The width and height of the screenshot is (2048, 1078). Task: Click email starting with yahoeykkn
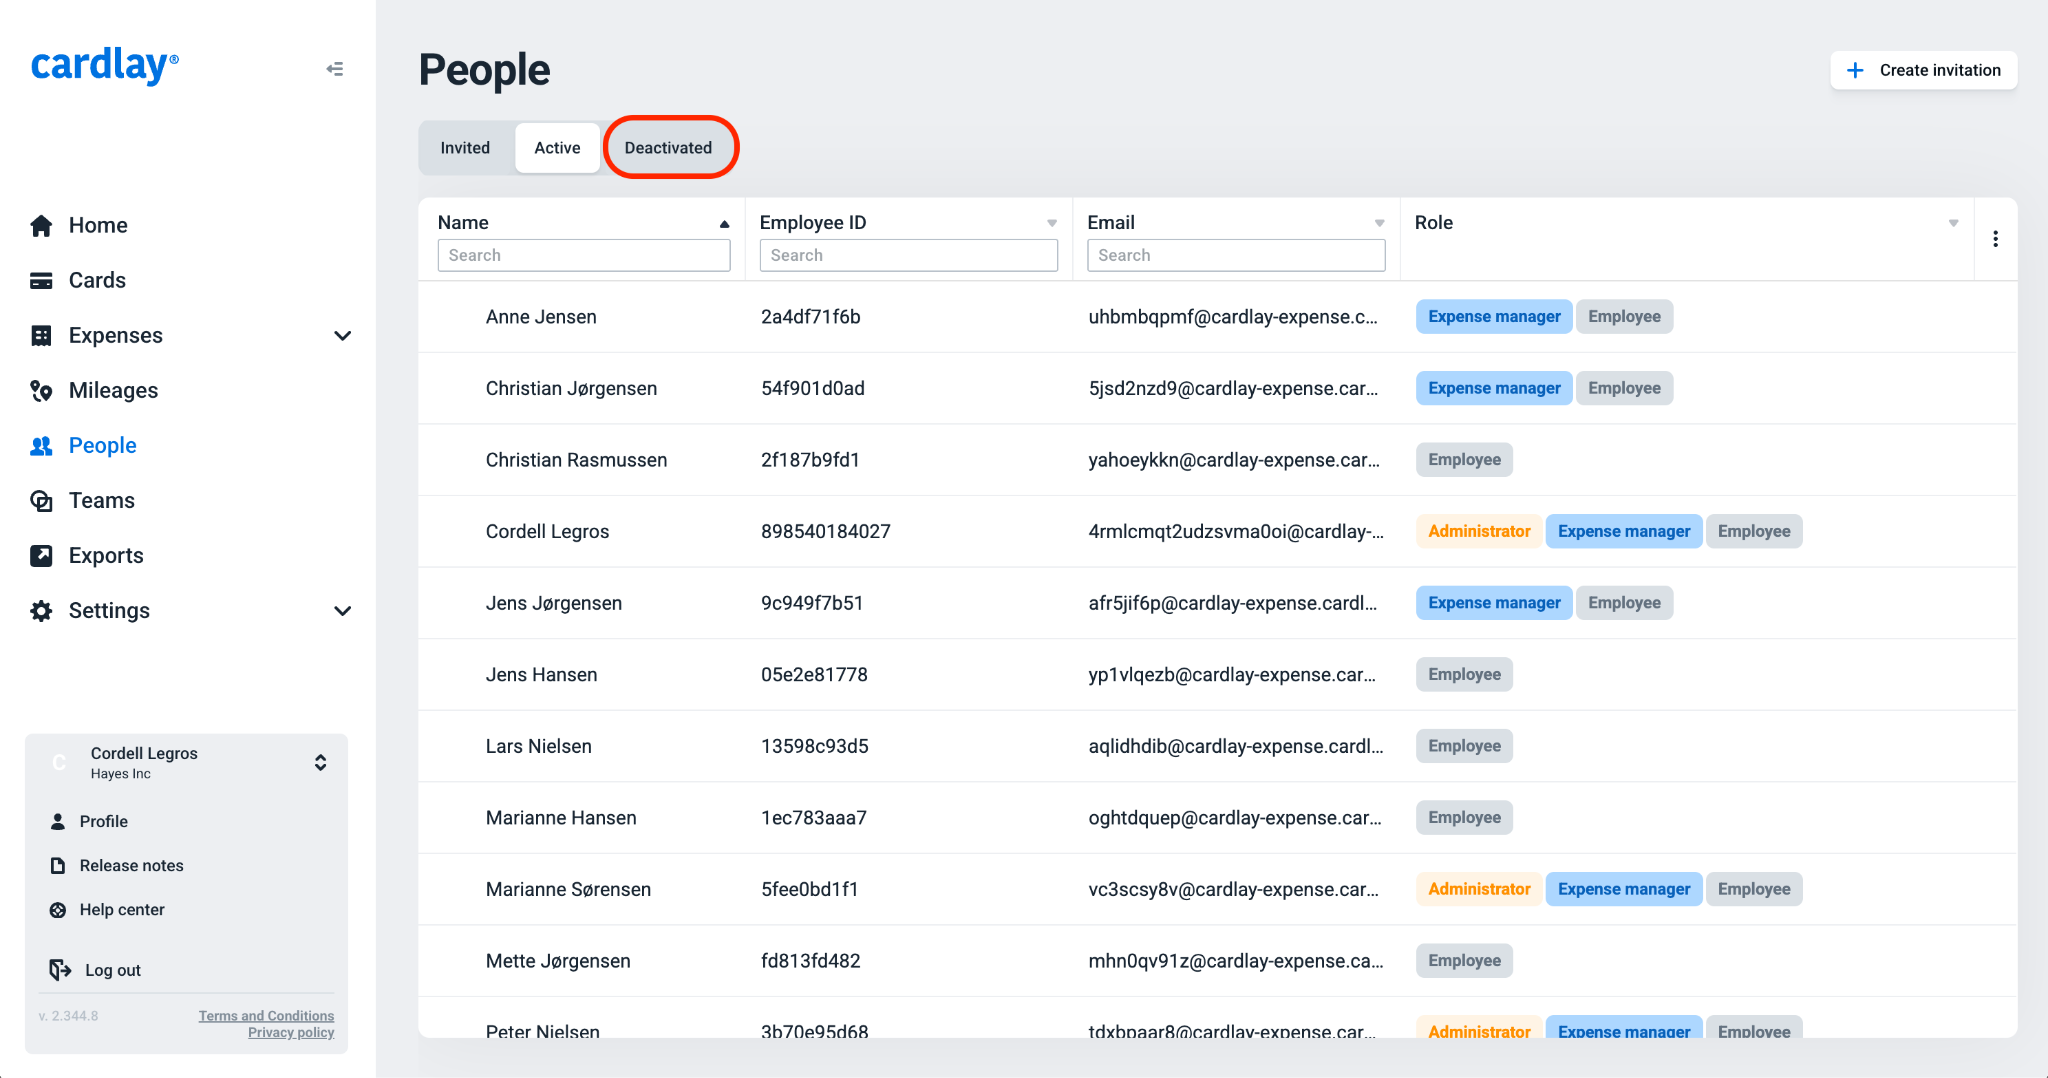click(1234, 460)
